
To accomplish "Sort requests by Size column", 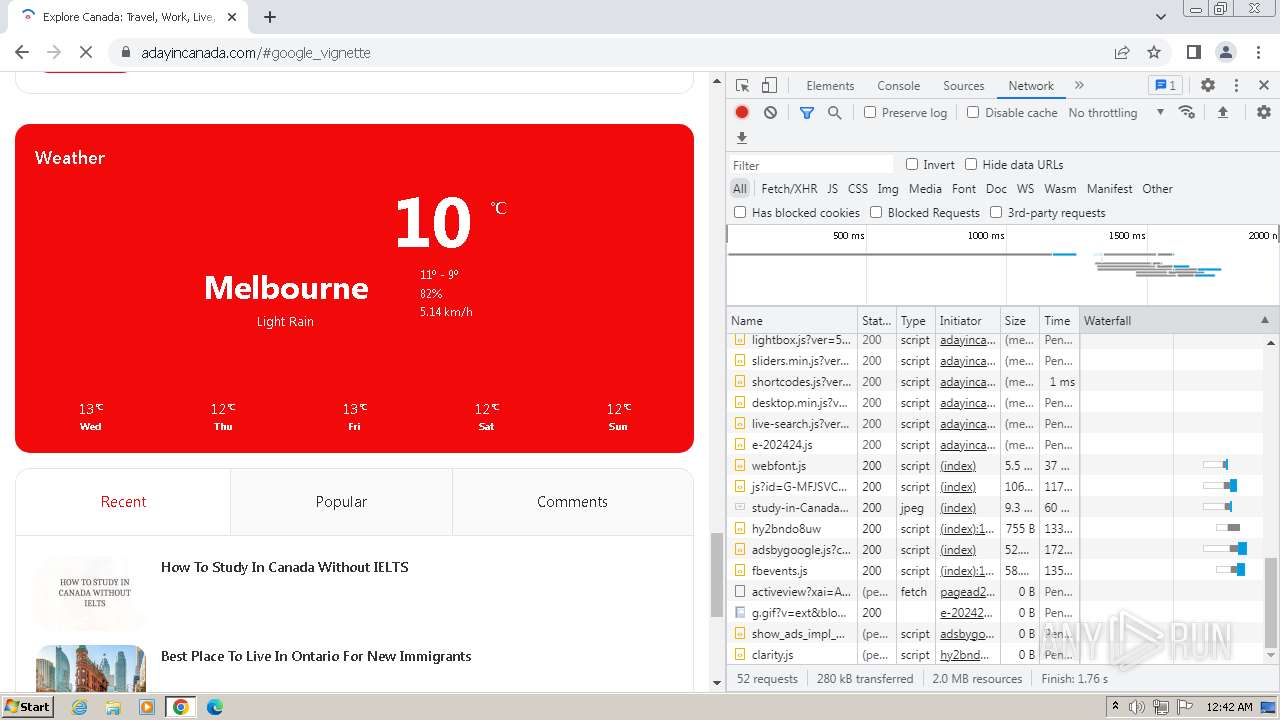I will coord(1019,321).
